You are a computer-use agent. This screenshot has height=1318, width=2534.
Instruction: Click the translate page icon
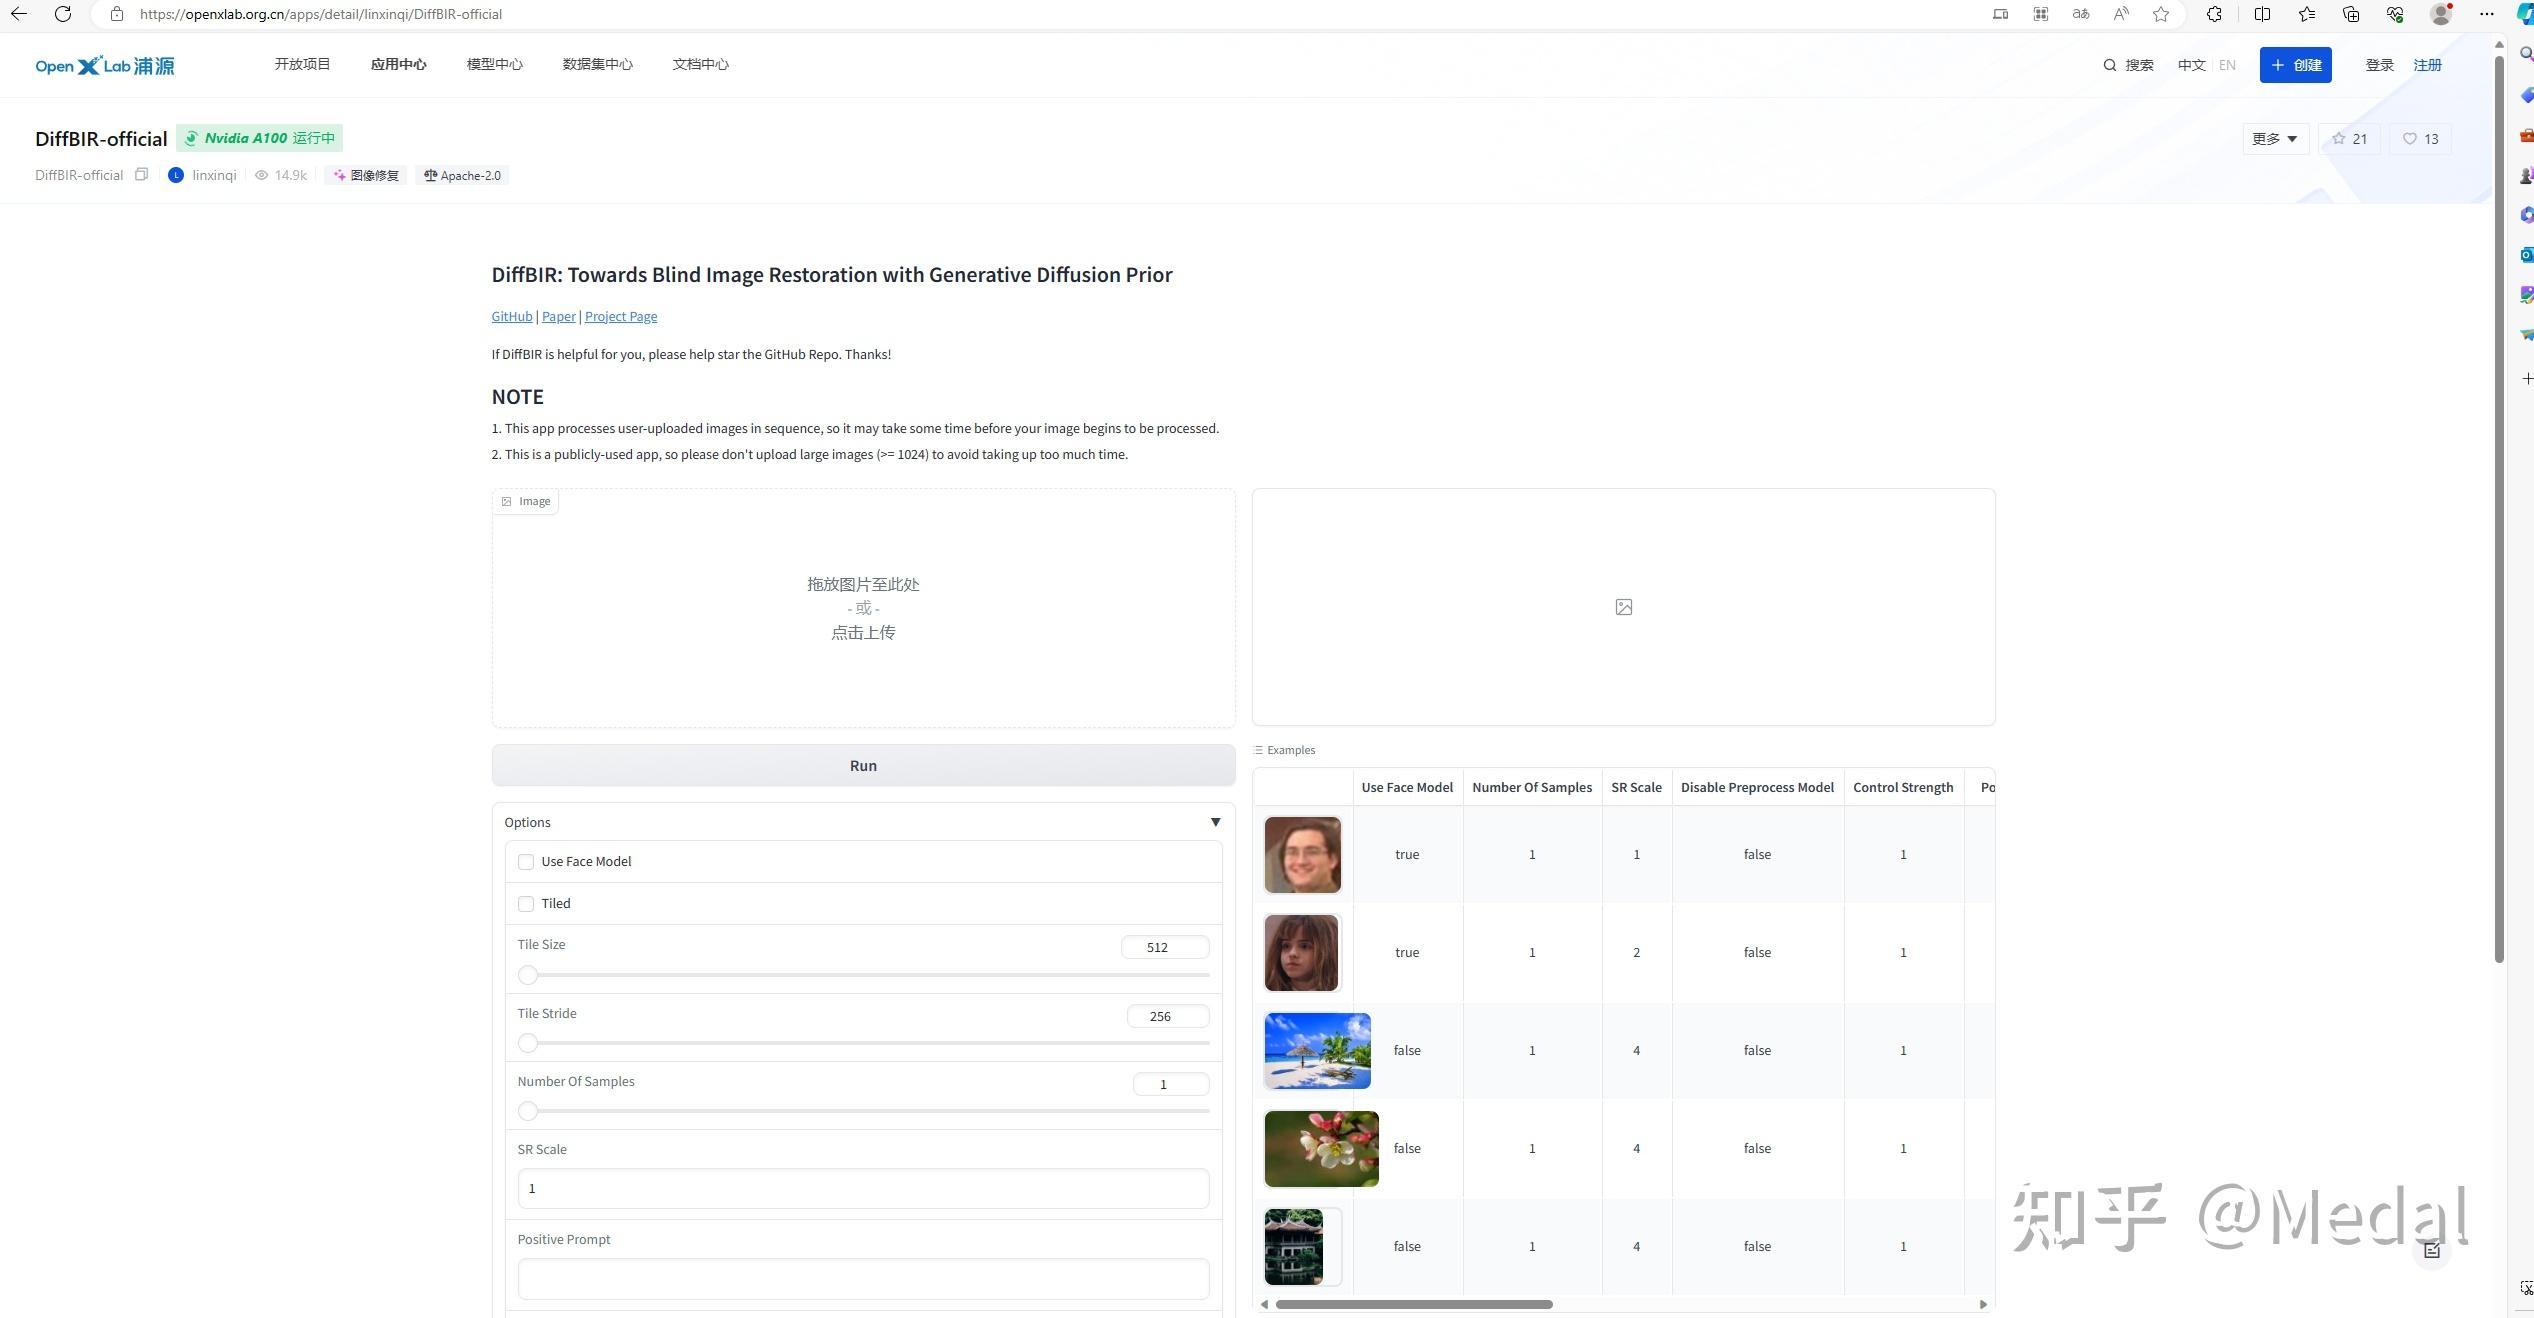tap(2081, 14)
